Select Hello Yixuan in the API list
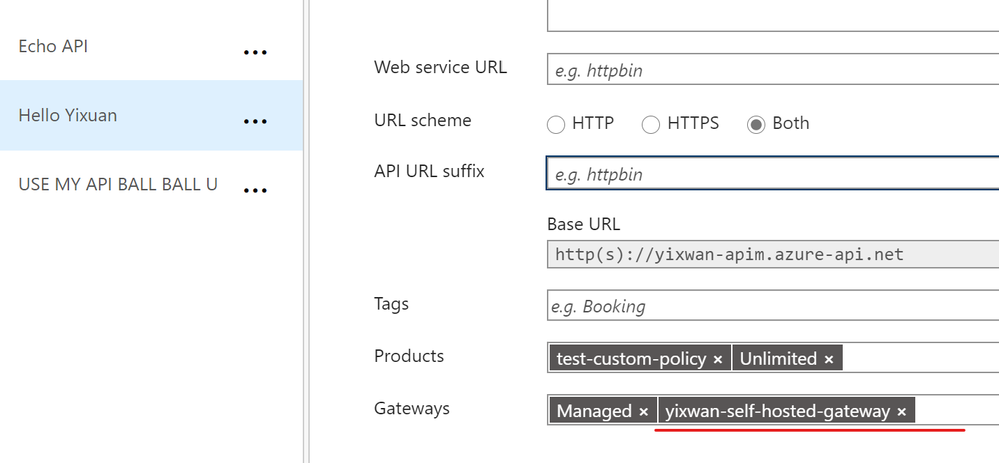Screen dimensions: 999x463 coord(152,115)
